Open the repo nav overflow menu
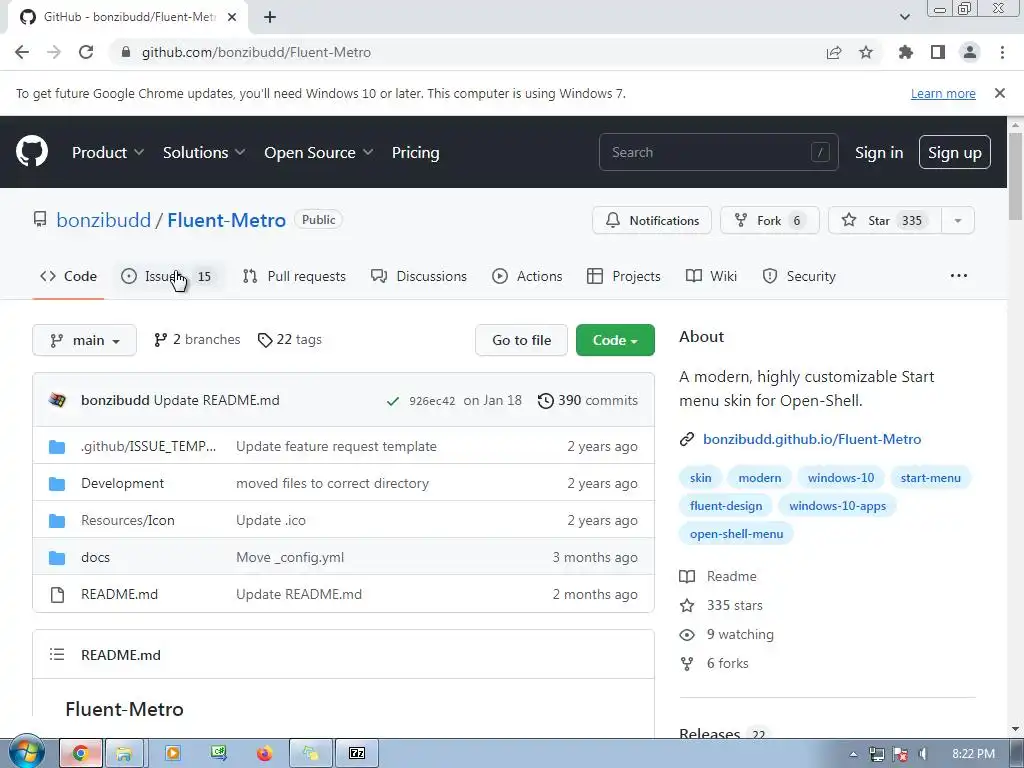The image size is (1024, 768). (x=959, y=276)
